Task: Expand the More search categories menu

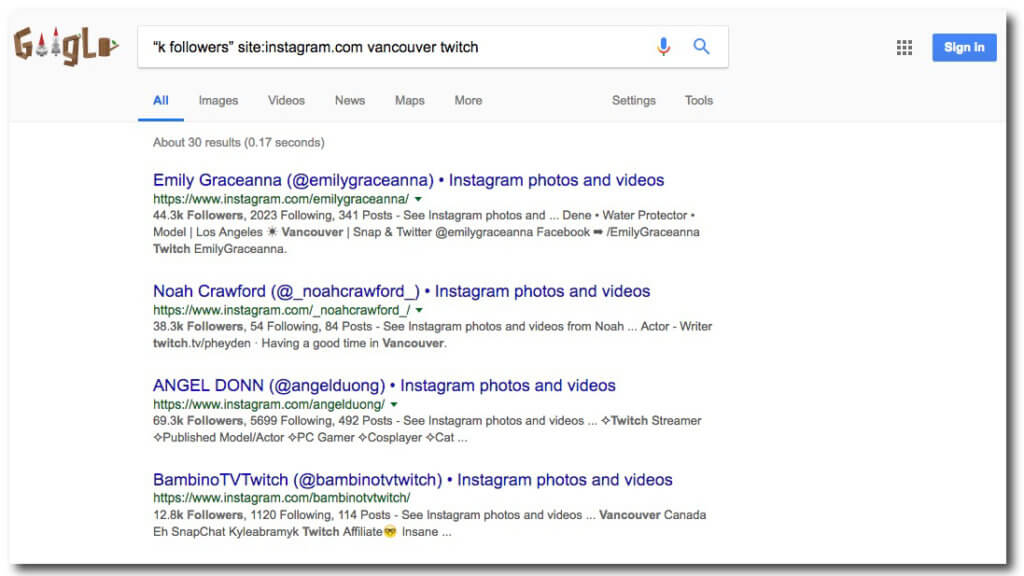Action: coord(467,100)
